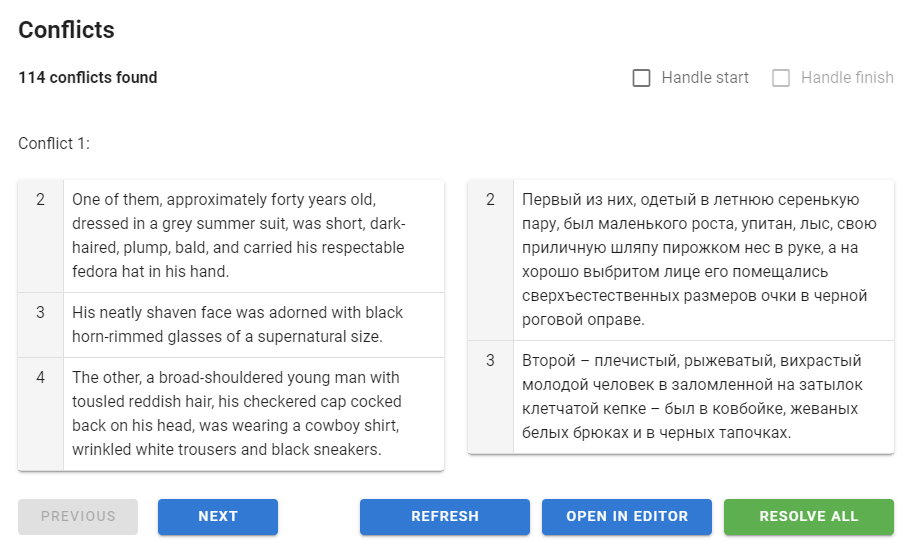Select row number 2 in Russian panel
Screen dimensions: 910x553
[491, 200]
